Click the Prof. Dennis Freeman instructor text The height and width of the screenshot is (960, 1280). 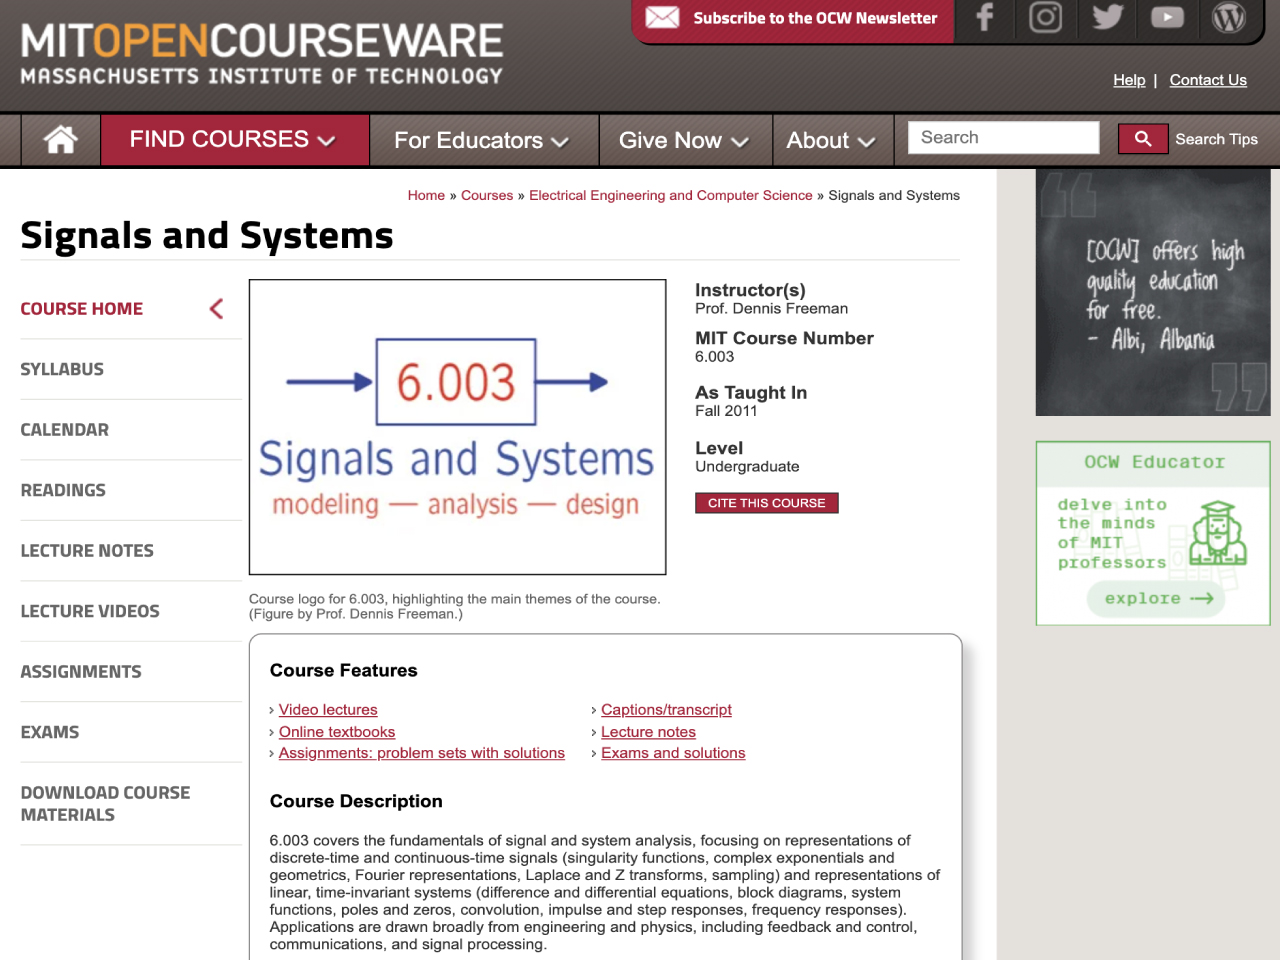(772, 309)
